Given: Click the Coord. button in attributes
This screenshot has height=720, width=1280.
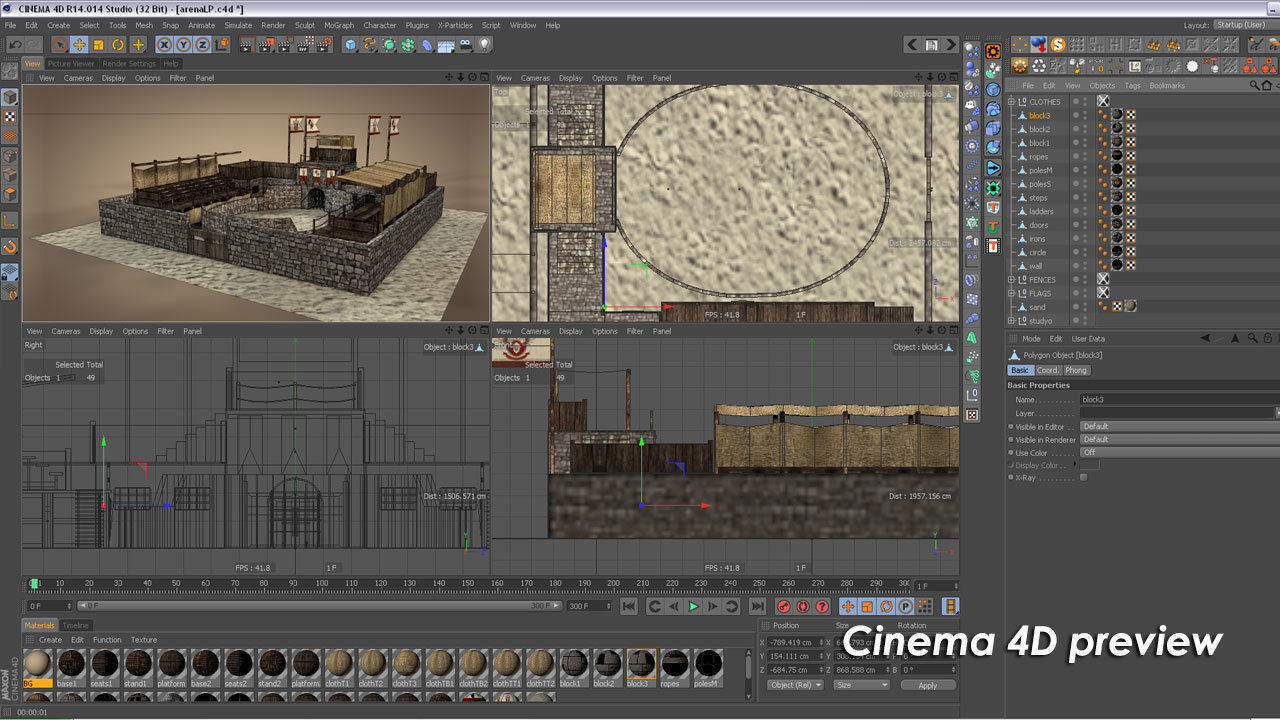Looking at the screenshot, I should click(1047, 370).
